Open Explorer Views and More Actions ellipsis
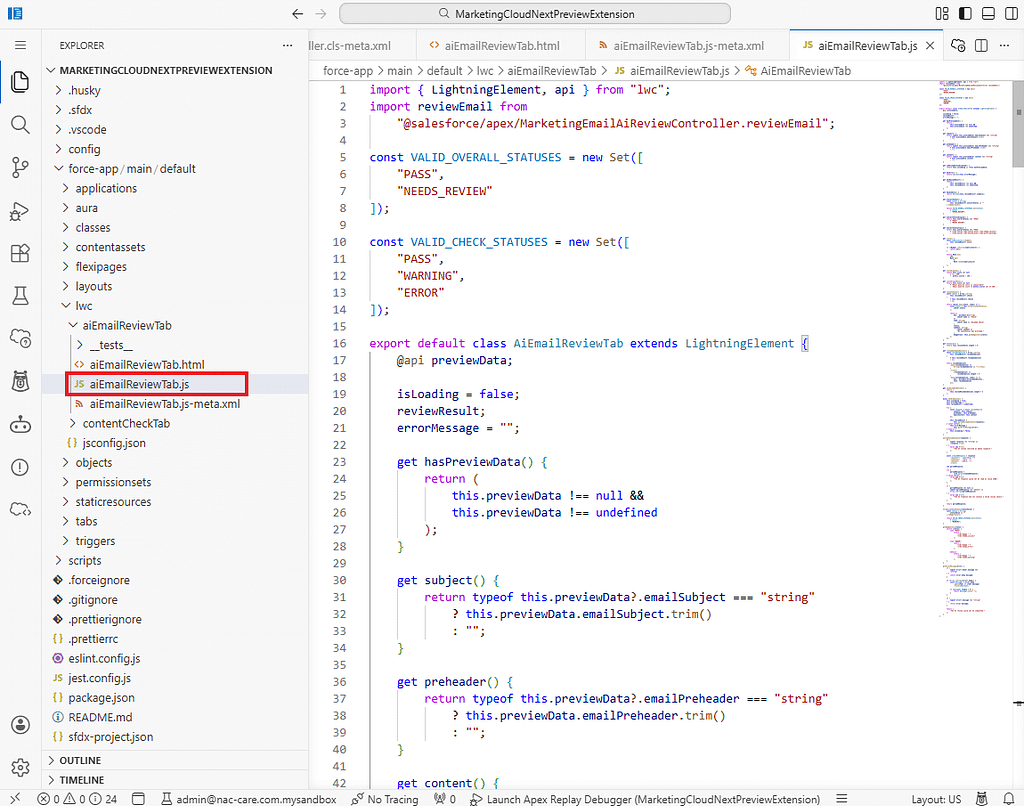1024x806 pixels. tap(287, 45)
